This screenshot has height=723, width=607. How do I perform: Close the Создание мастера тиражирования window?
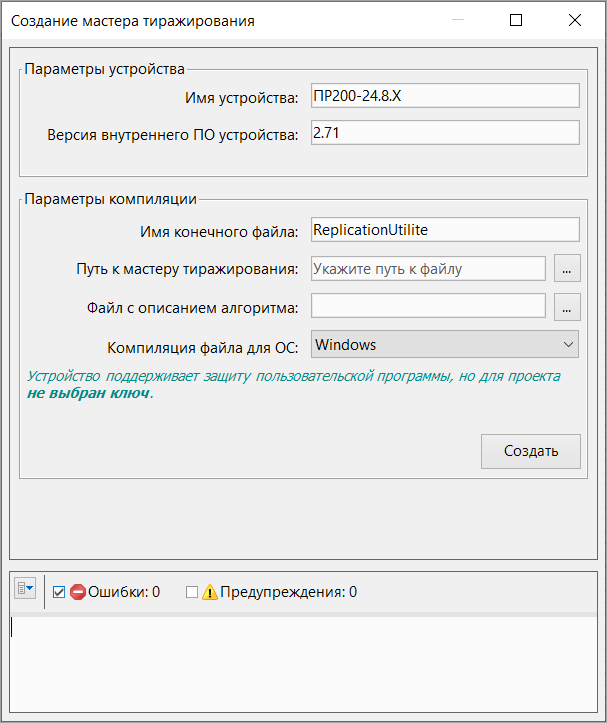(x=574, y=20)
